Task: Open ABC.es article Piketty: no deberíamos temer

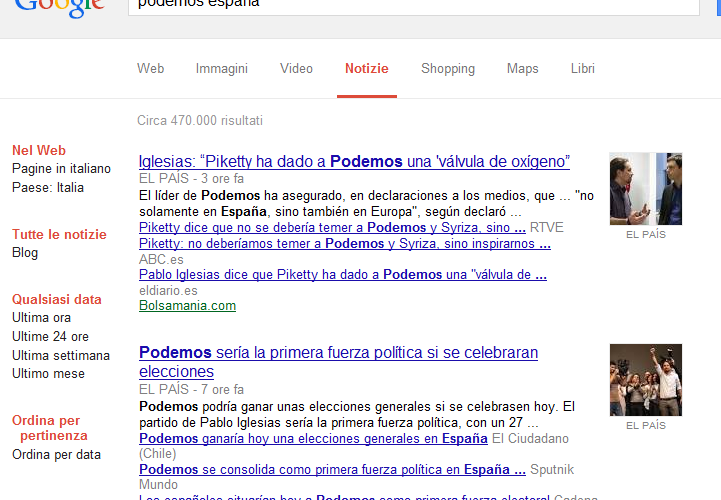Action: point(345,243)
